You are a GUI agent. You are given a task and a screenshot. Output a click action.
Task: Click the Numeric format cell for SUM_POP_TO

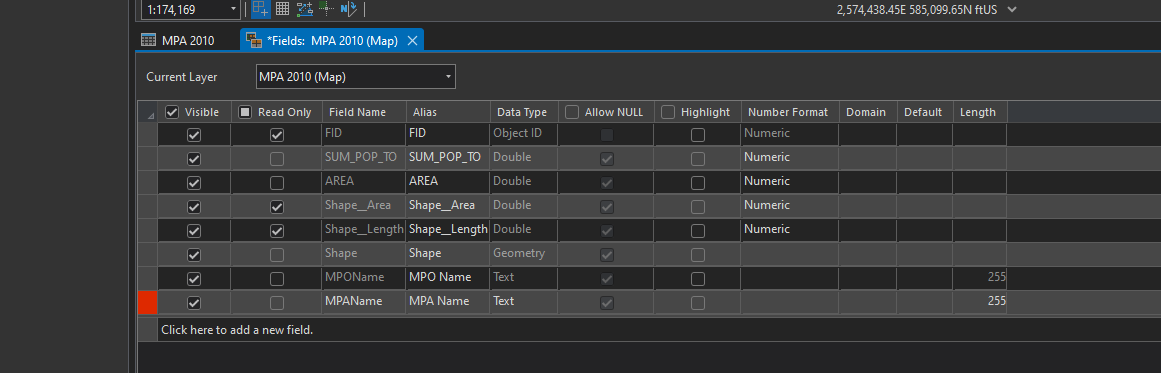[x=789, y=158]
